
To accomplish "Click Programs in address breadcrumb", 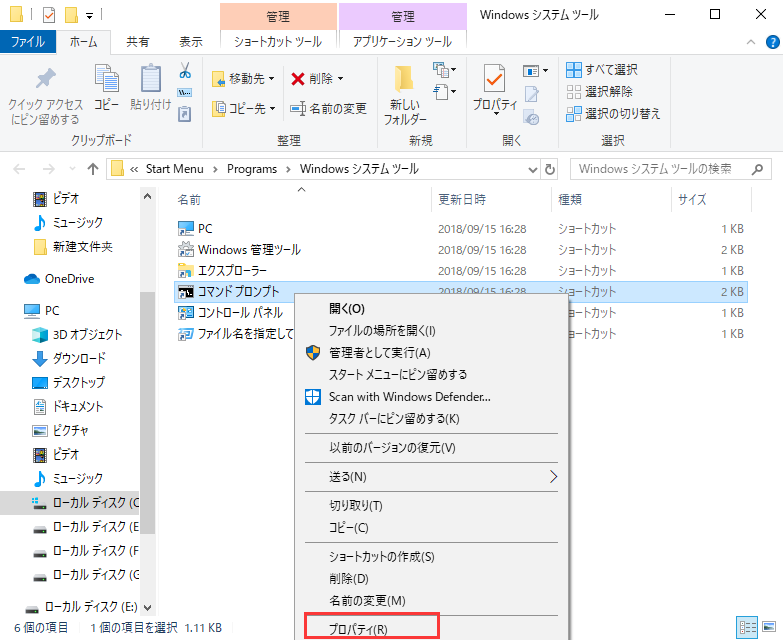I will pyautogui.click(x=252, y=169).
